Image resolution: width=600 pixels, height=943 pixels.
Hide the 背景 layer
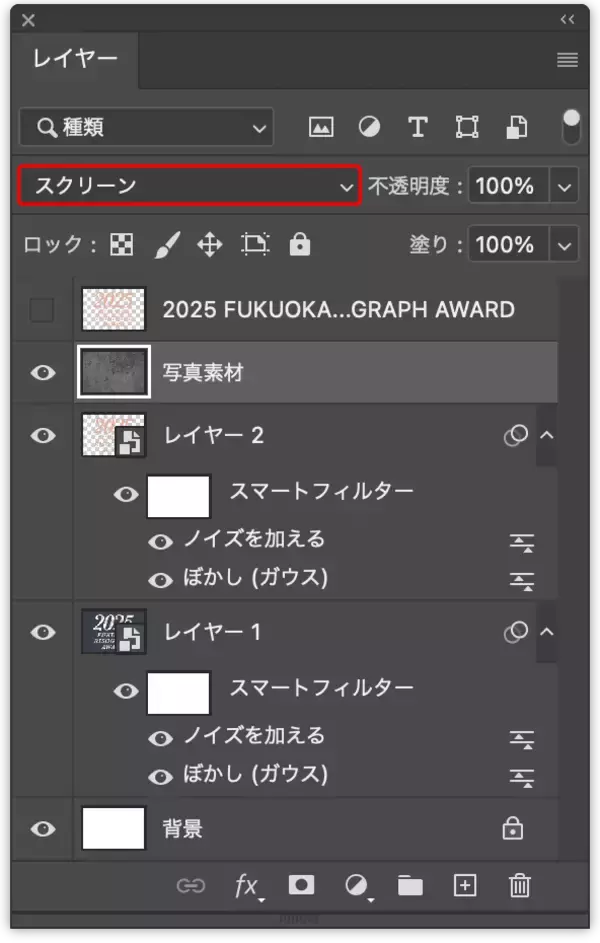tap(43, 829)
